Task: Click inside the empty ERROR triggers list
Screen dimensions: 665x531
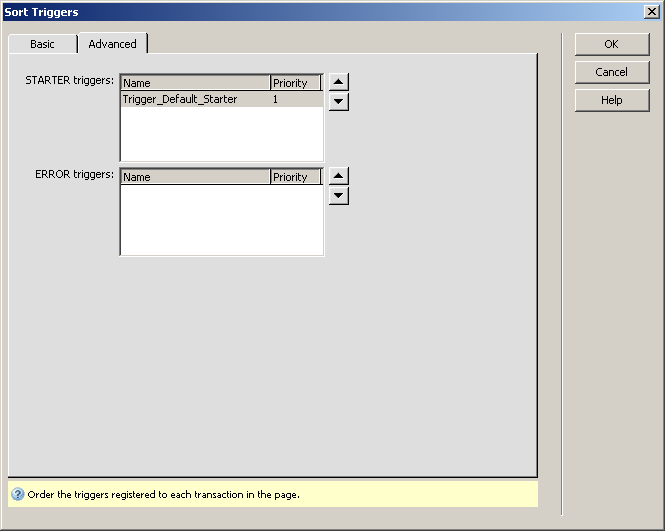Action: 221,220
